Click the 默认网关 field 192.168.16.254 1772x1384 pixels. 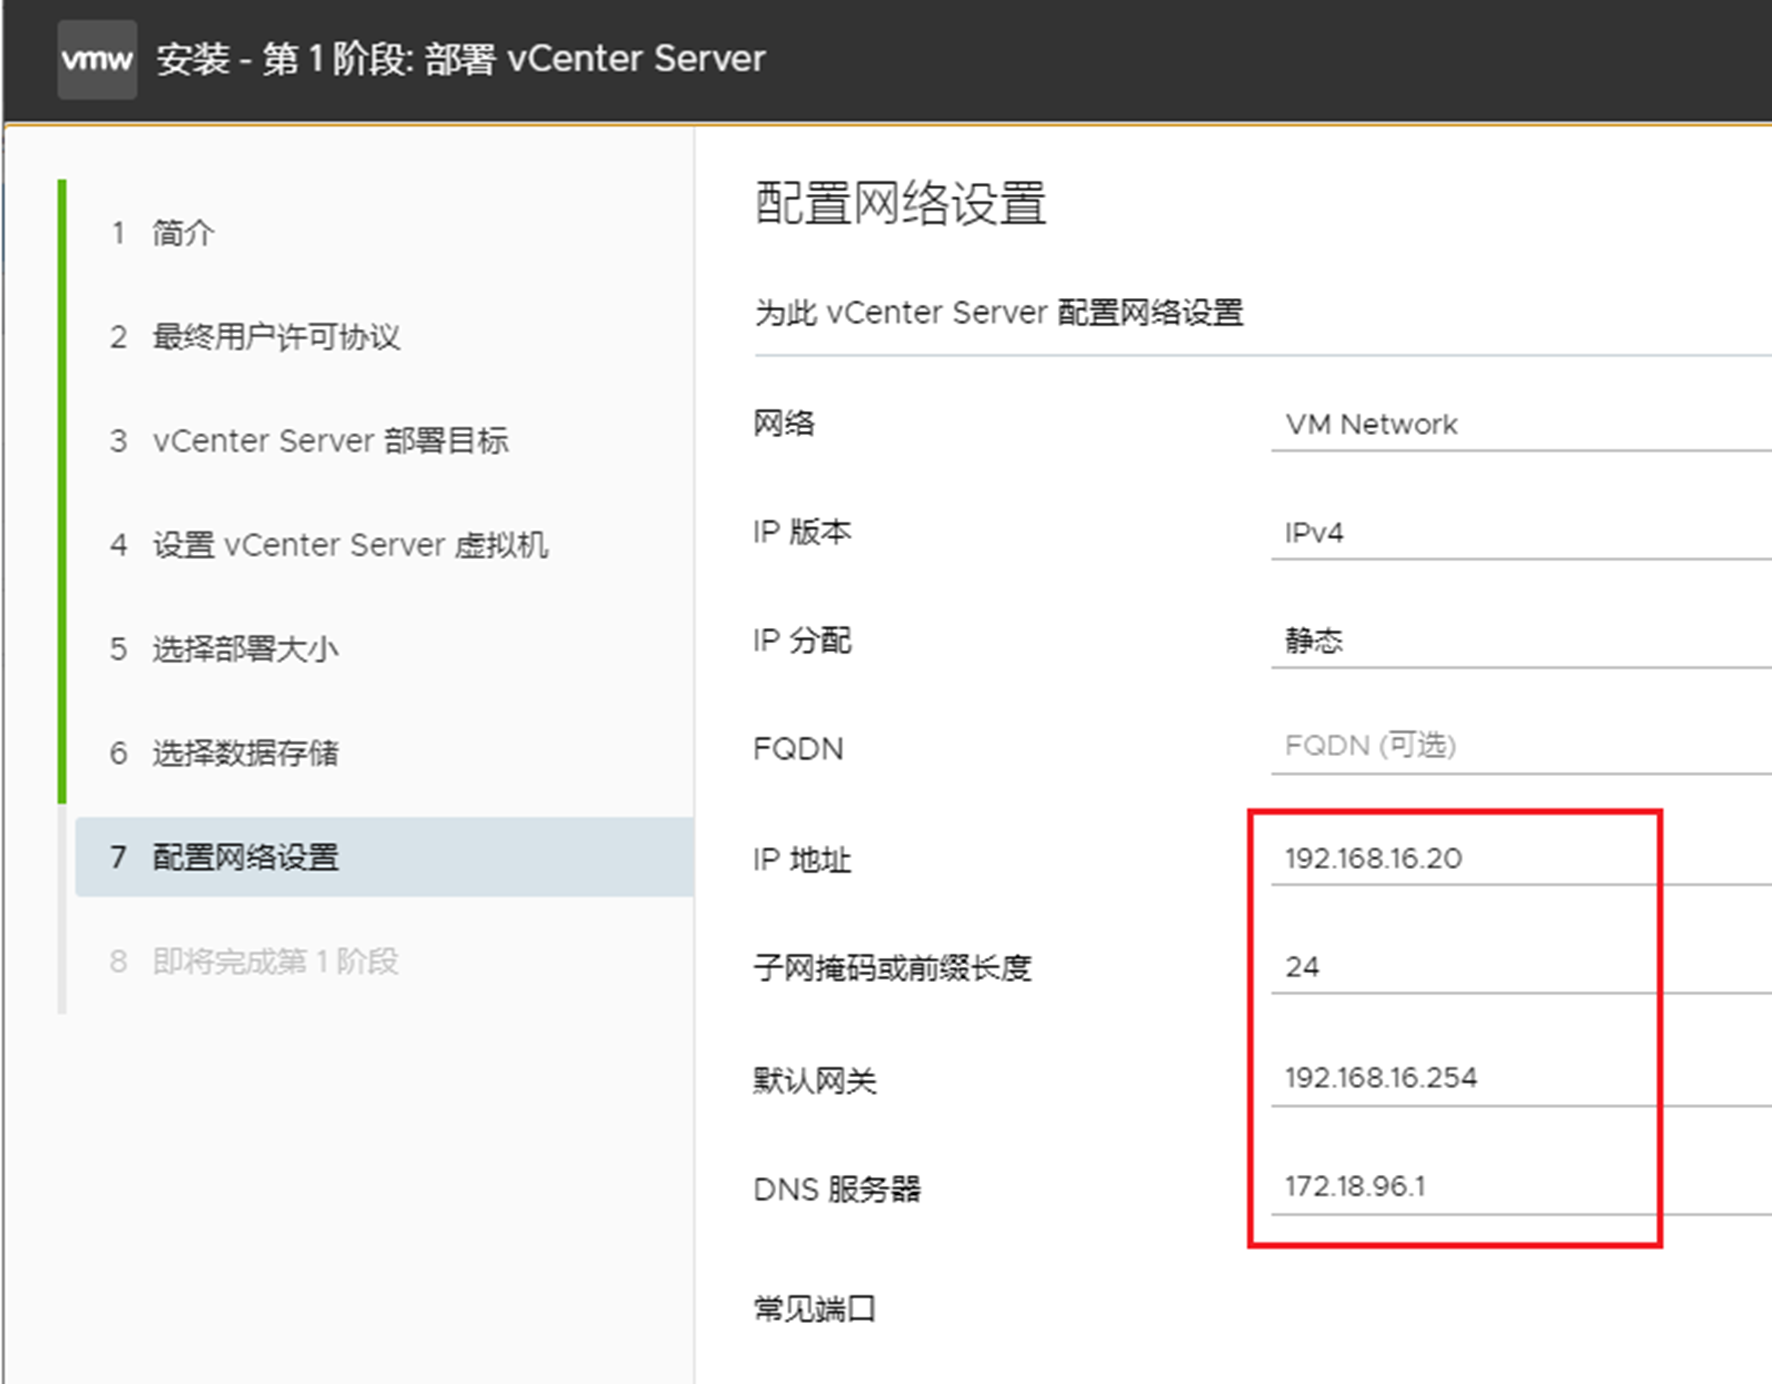(1521, 1078)
